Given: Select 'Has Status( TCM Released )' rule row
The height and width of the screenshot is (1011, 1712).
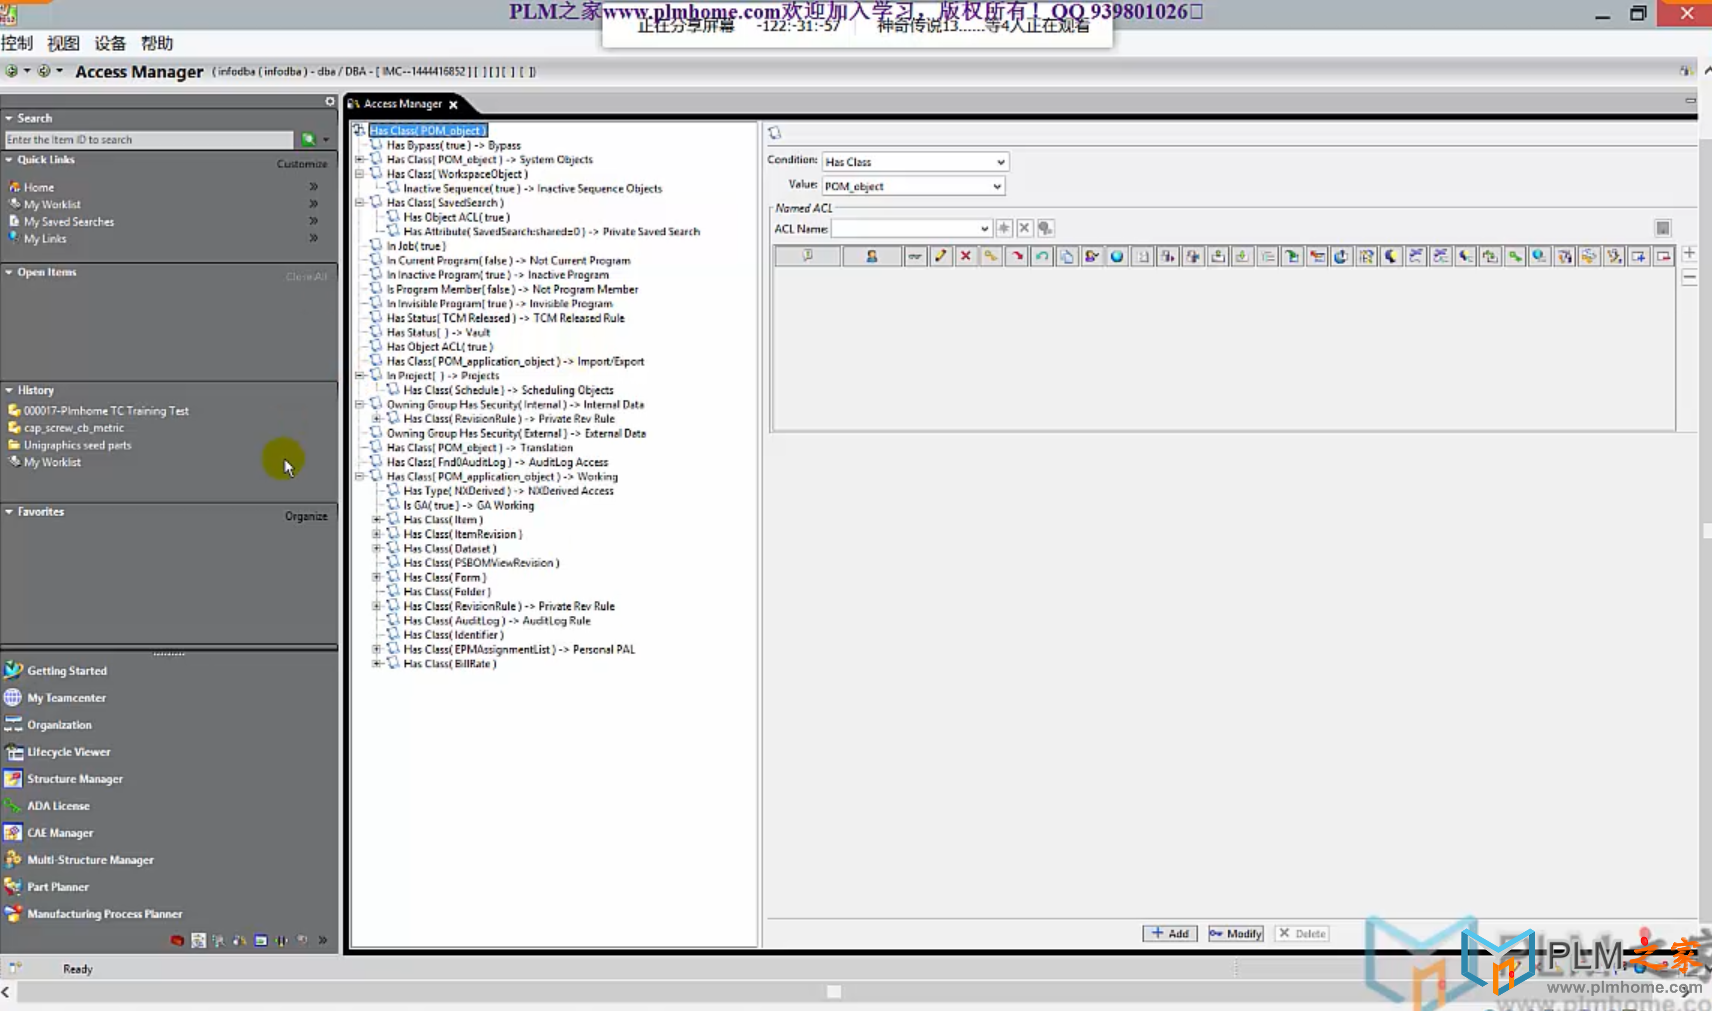Looking at the screenshot, I should pos(505,319).
